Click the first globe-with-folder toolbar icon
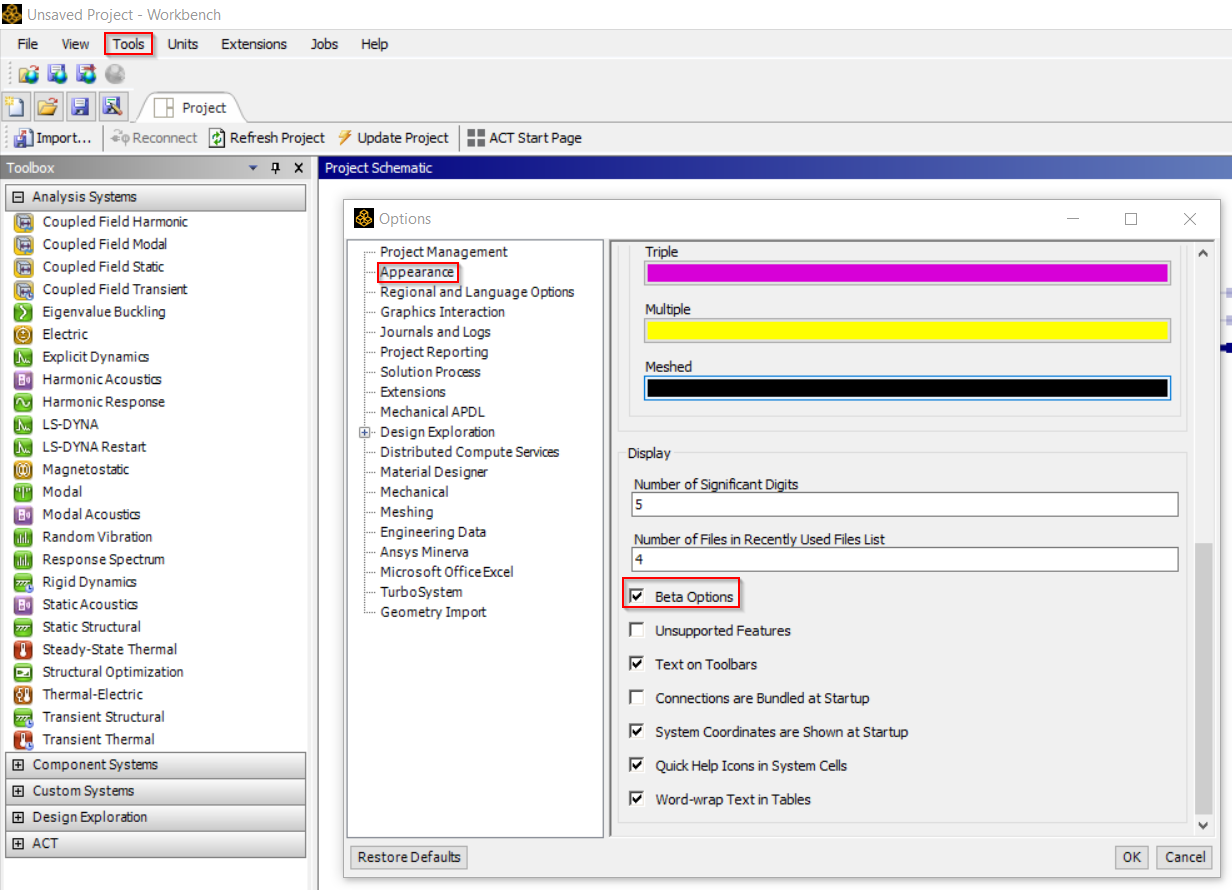 (28, 74)
